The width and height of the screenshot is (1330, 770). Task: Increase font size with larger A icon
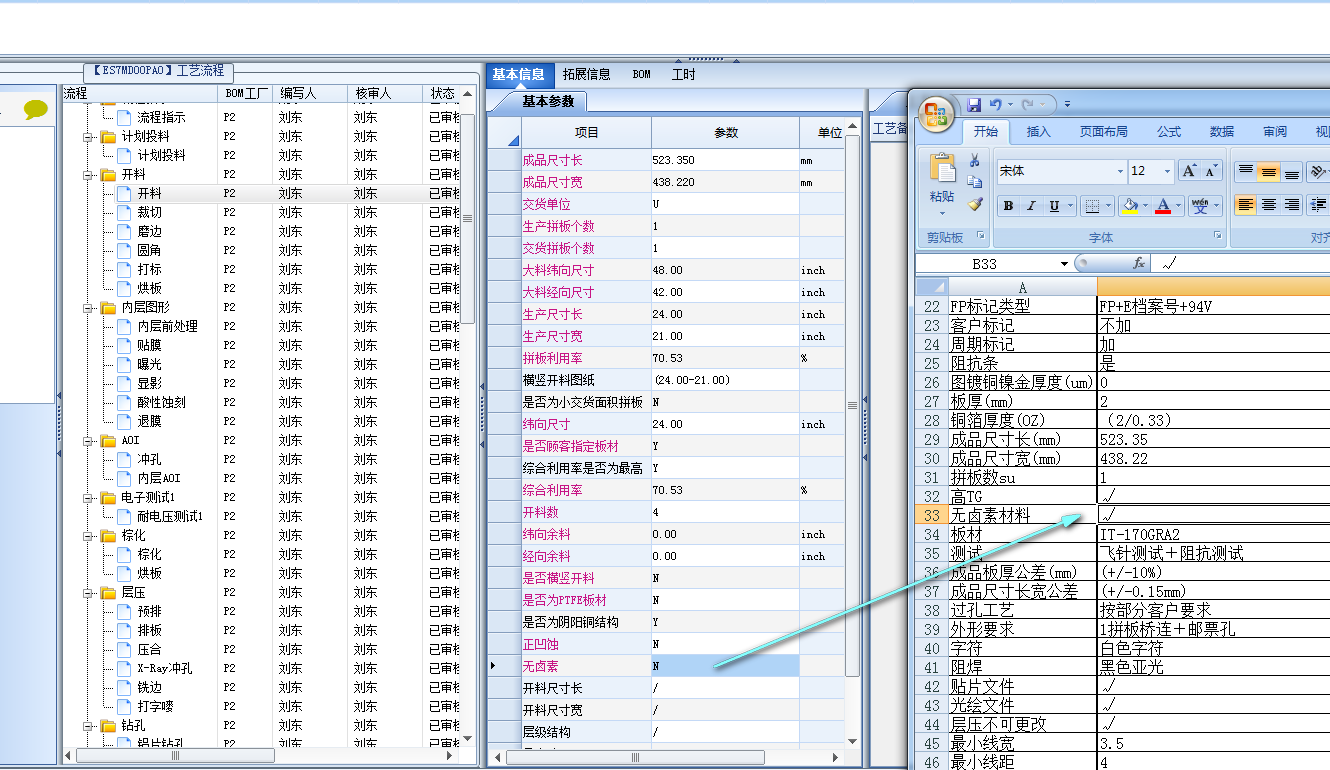(1189, 171)
